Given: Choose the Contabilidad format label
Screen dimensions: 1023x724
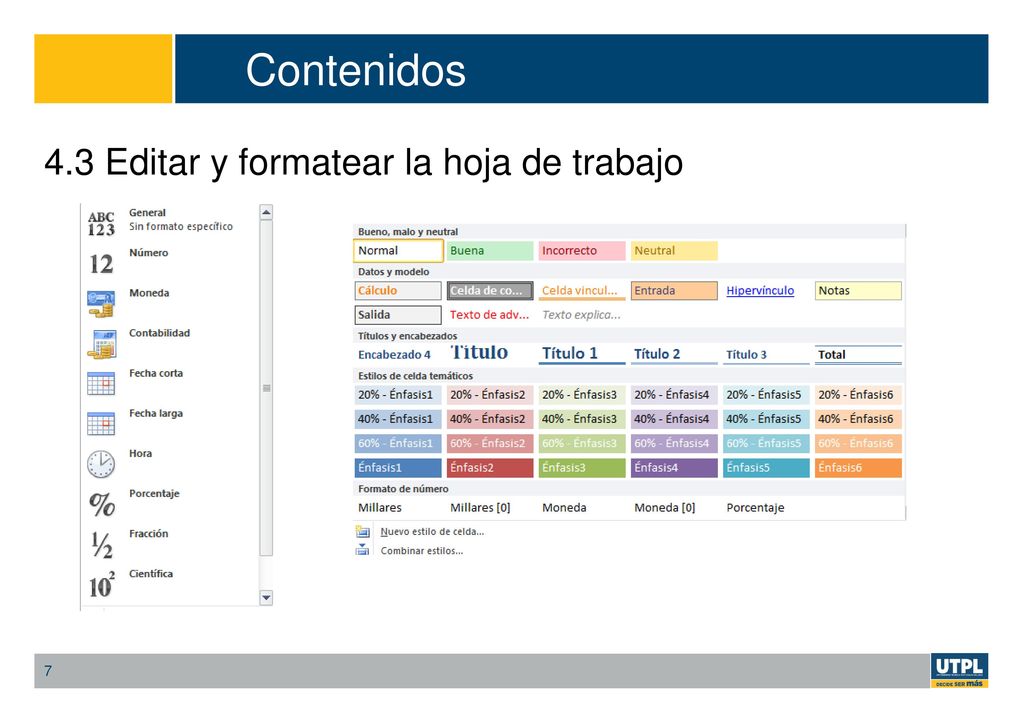Looking at the screenshot, I should point(159,333).
